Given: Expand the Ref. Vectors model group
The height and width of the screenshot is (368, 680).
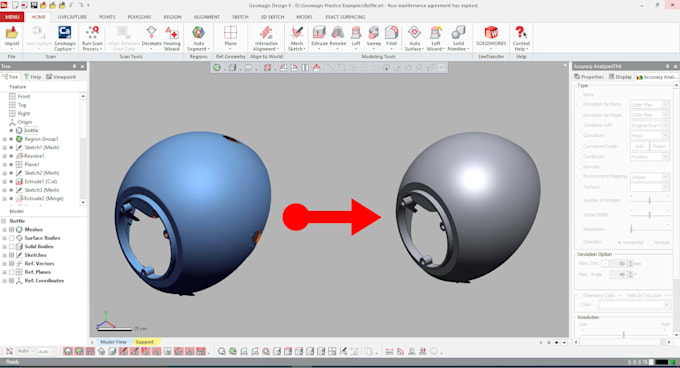Looking at the screenshot, I should coord(5,264).
